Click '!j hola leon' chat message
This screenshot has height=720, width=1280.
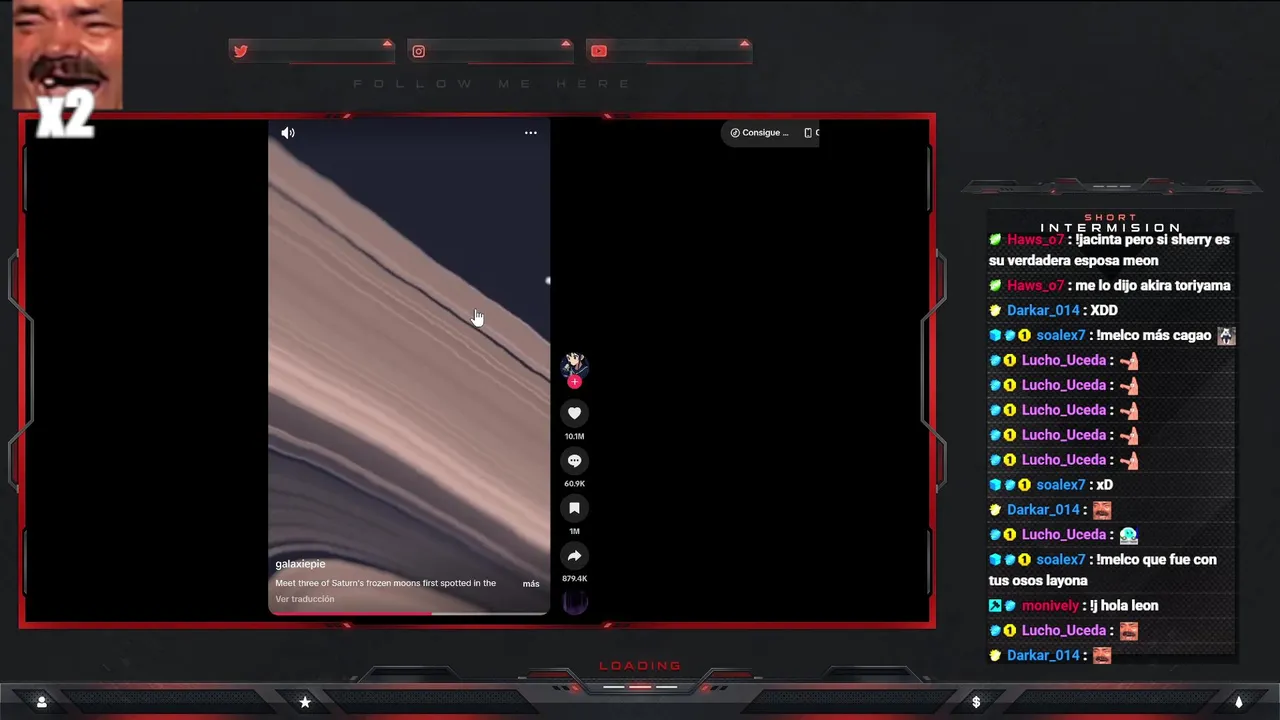point(1124,606)
